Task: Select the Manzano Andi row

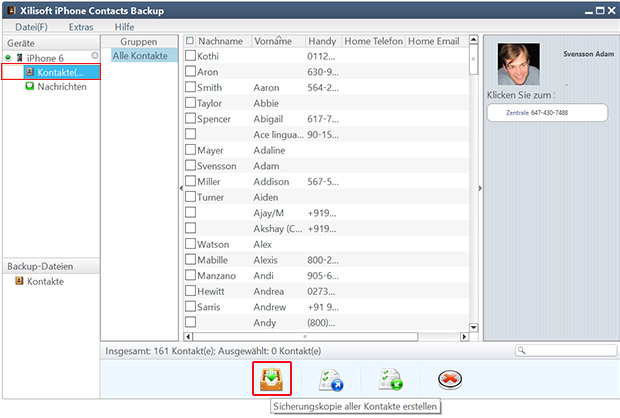Action: 326,275
